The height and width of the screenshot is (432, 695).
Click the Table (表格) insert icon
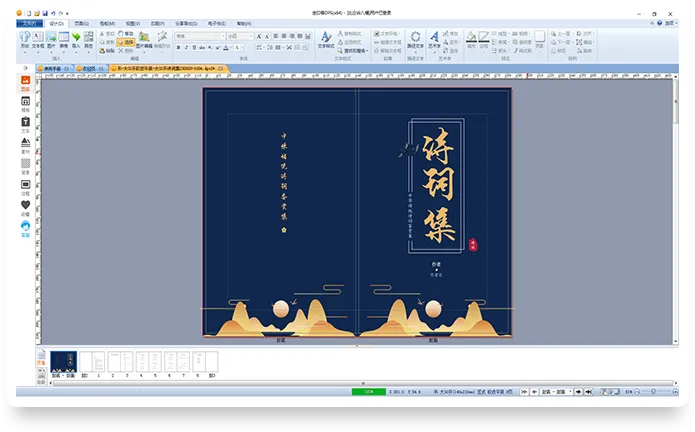[x=63, y=39]
